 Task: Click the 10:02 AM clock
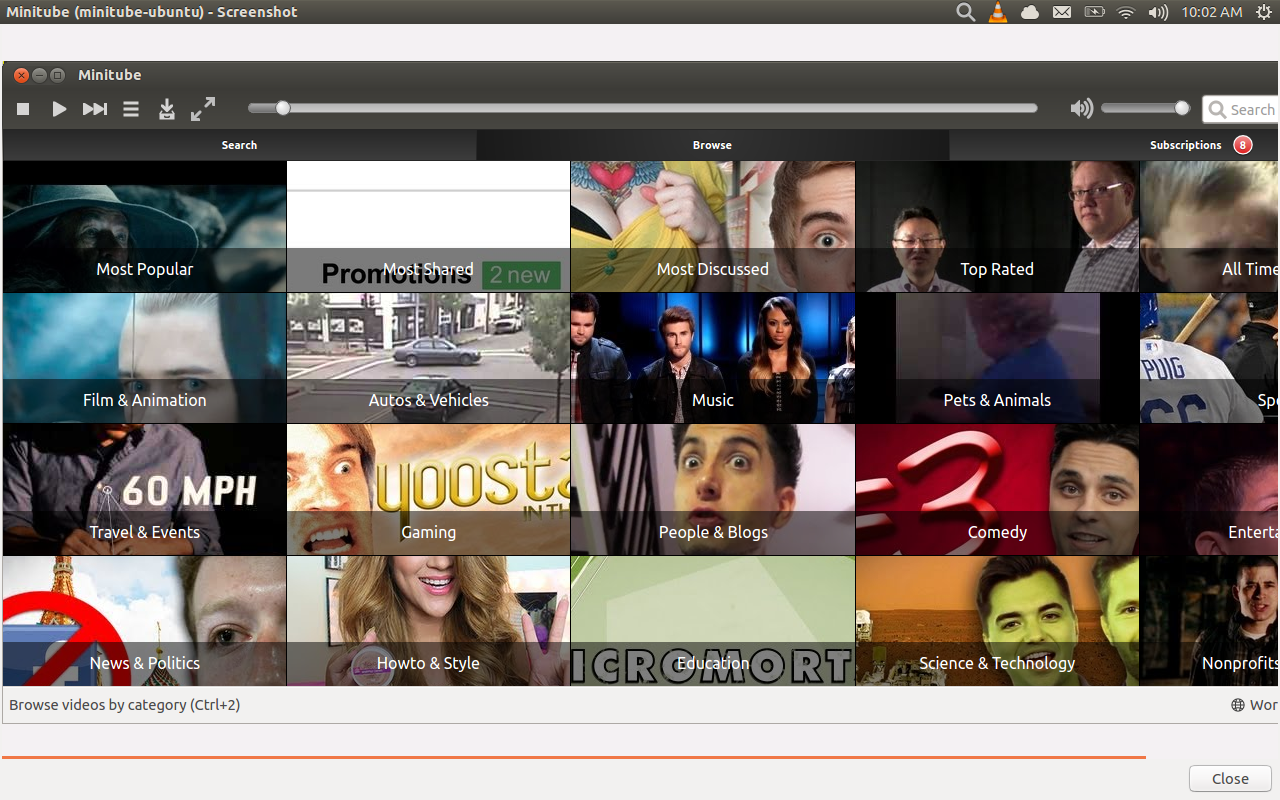pyautogui.click(x=1212, y=12)
